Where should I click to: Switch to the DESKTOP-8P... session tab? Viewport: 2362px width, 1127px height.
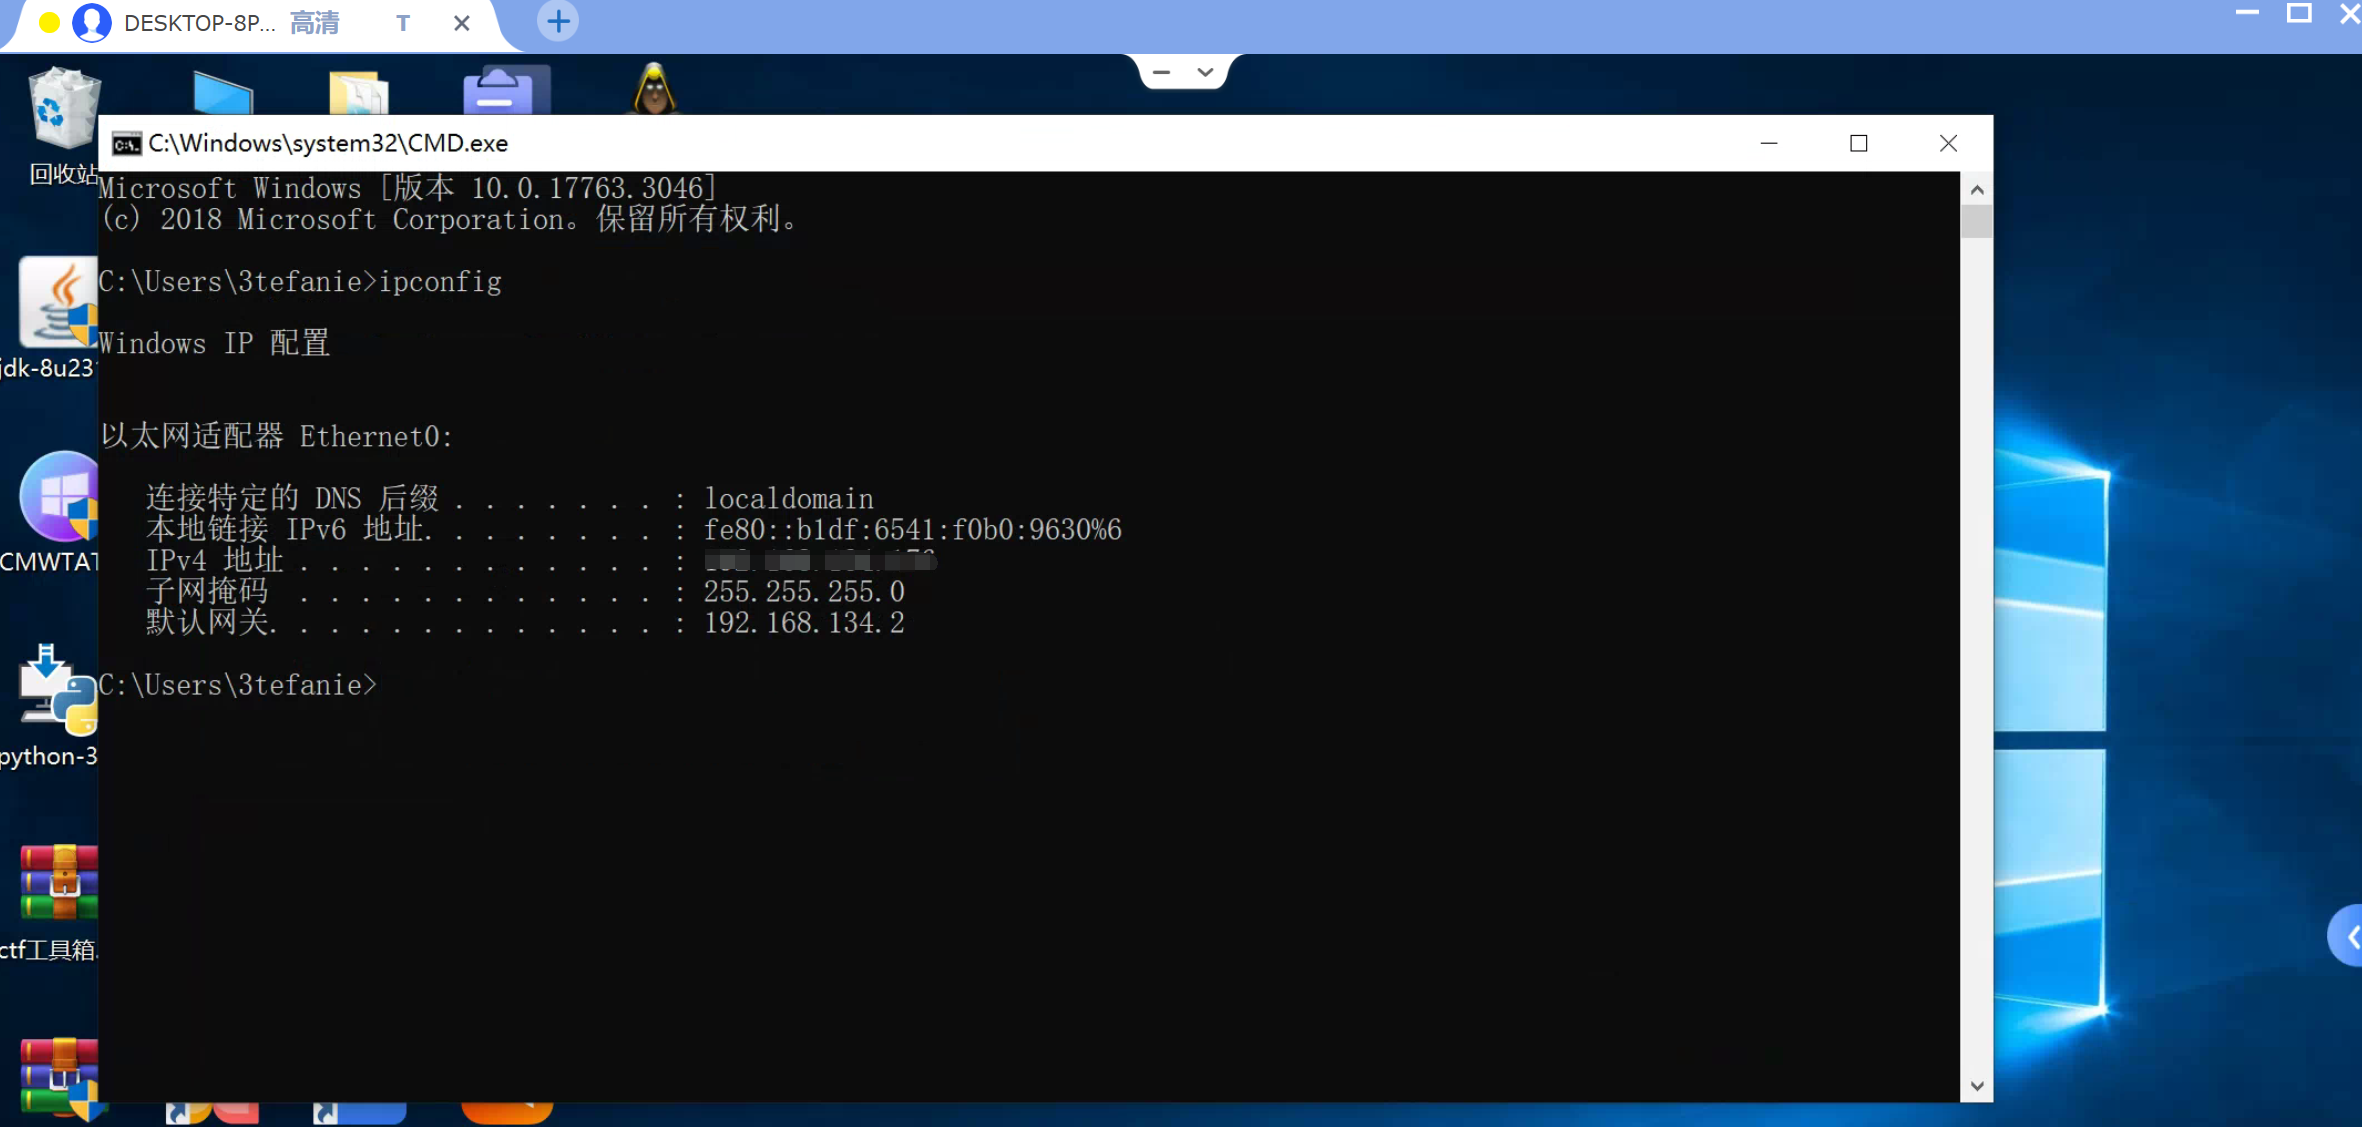(198, 22)
